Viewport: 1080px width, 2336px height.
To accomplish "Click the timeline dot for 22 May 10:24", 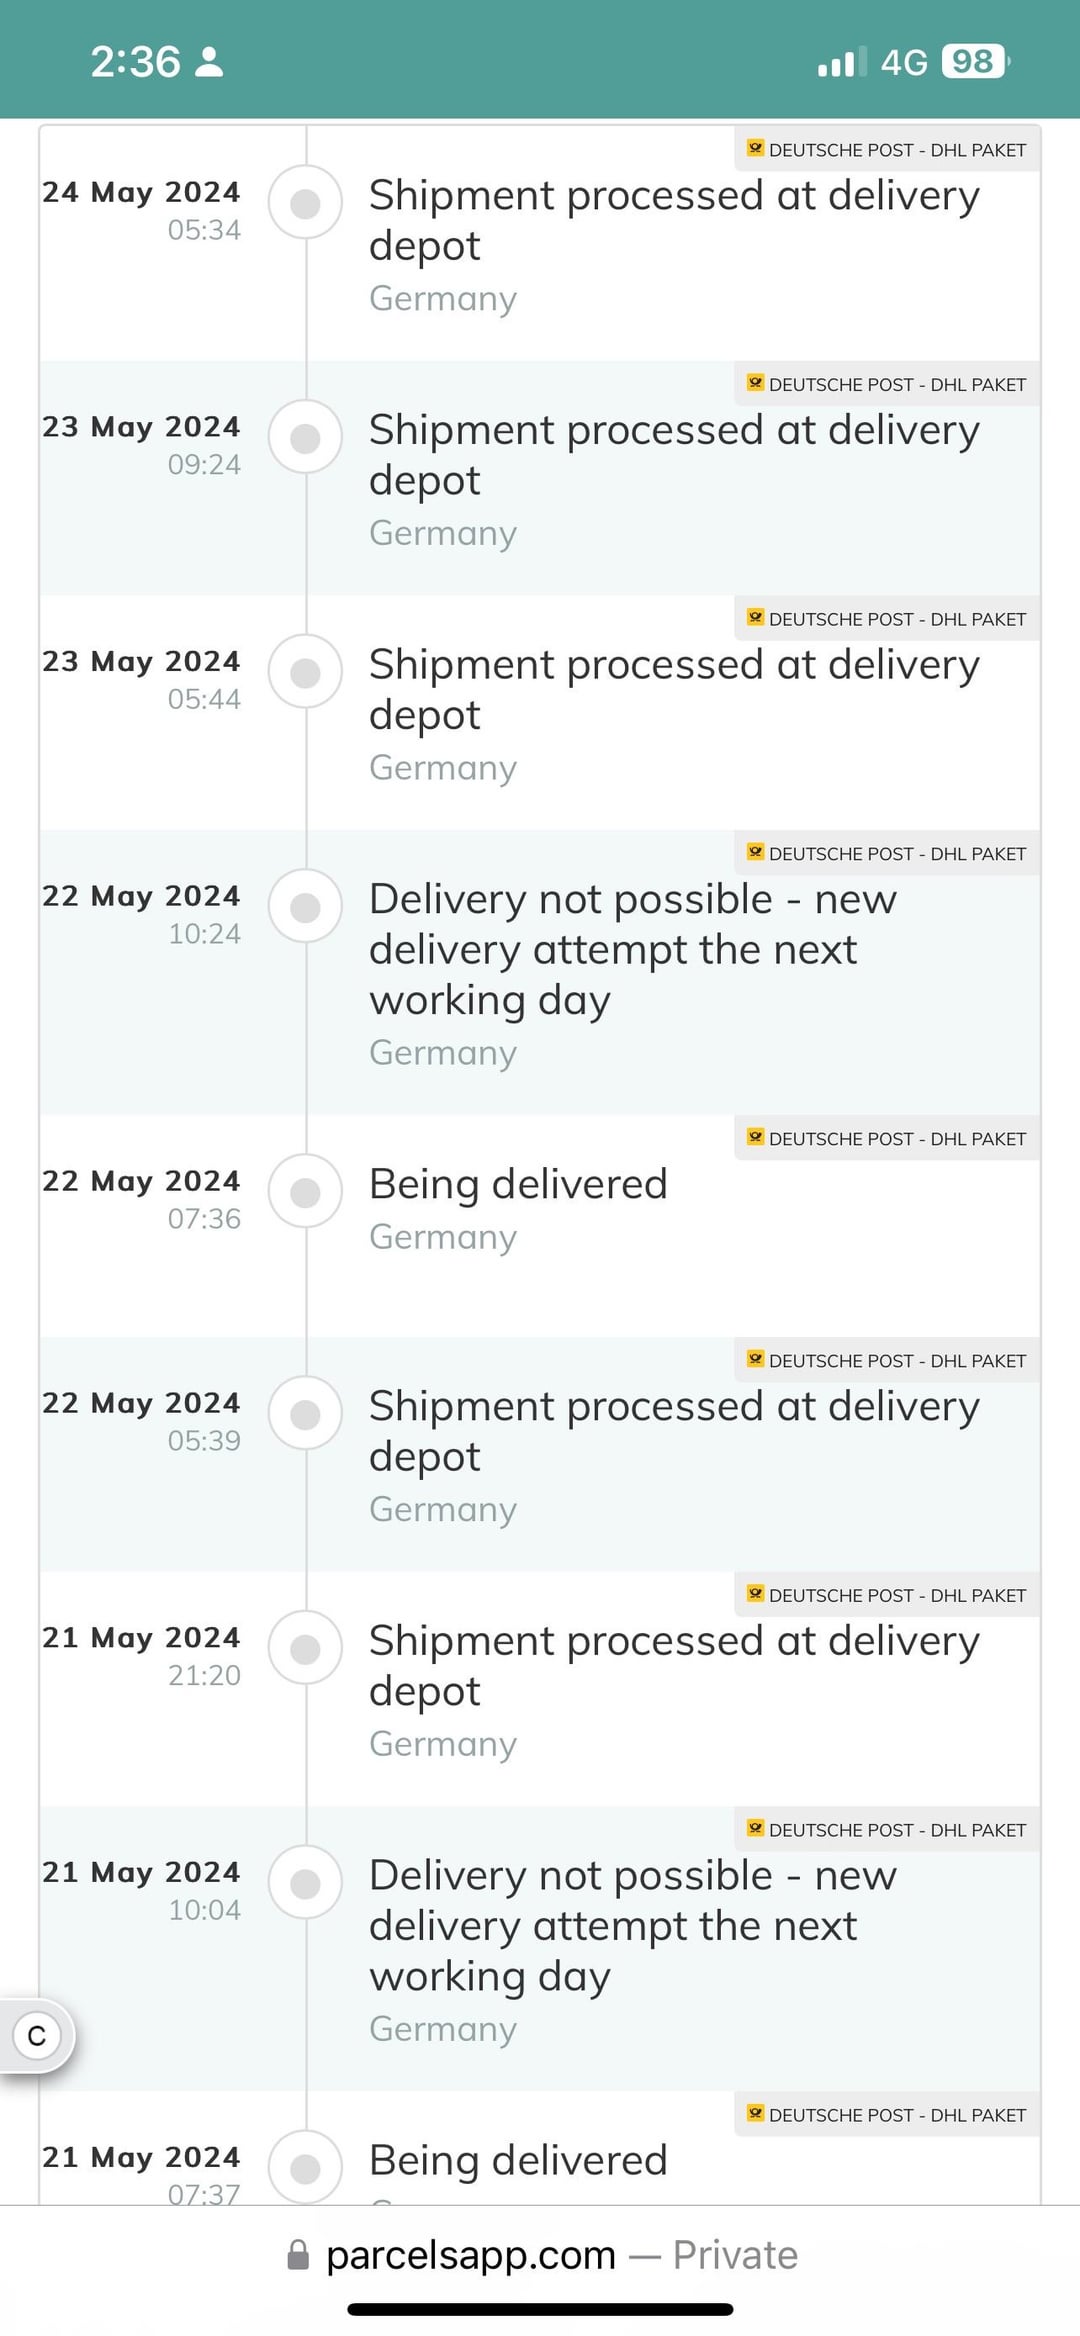I will [x=305, y=907].
